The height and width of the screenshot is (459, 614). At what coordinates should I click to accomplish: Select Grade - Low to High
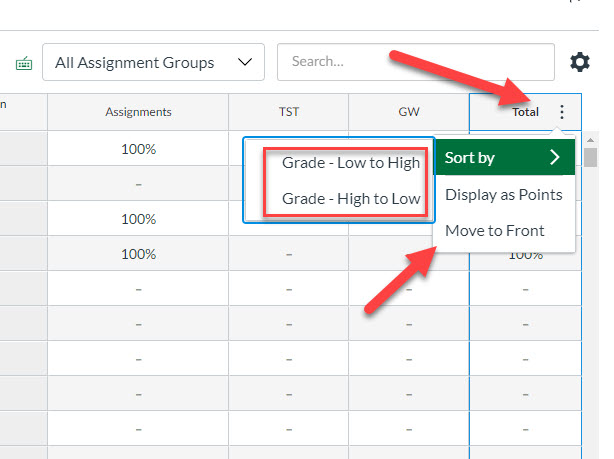click(x=350, y=163)
